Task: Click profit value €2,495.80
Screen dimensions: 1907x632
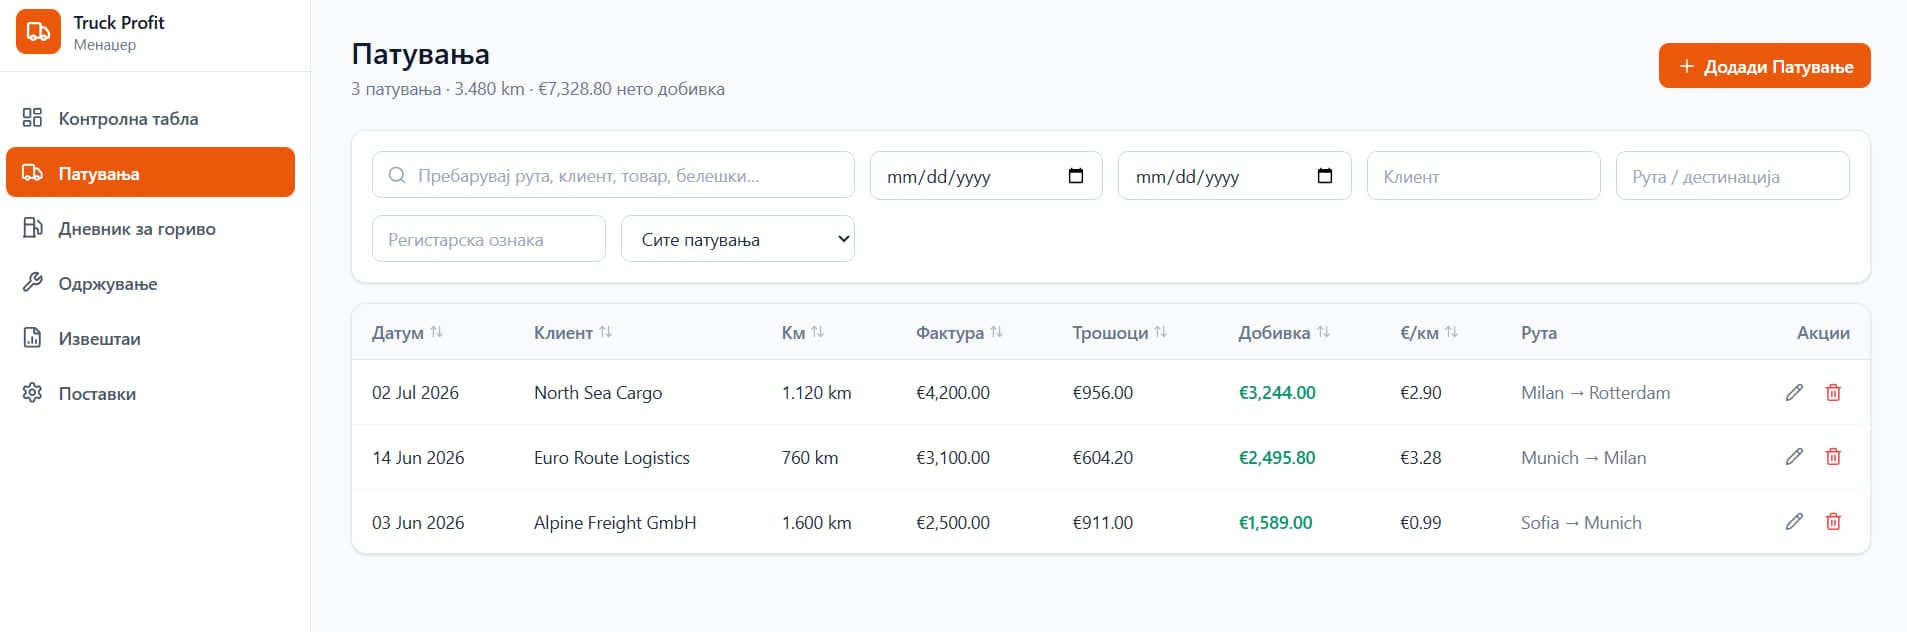Action: click(1277, 458)
